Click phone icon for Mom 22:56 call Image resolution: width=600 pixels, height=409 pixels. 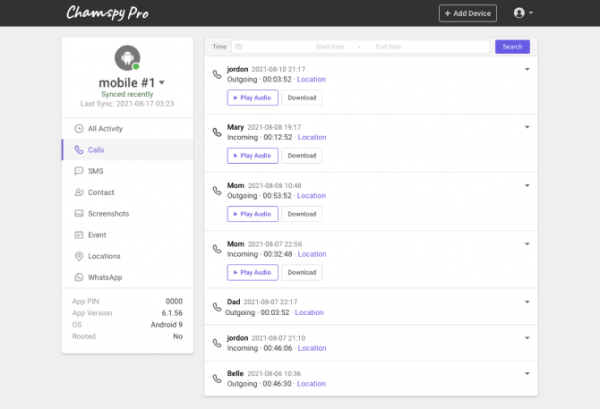(x=217, y=249)
